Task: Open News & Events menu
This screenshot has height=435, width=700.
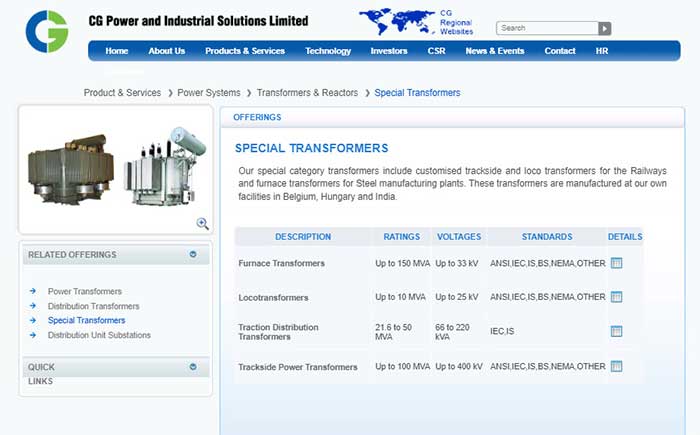Action: pos(495,51)
